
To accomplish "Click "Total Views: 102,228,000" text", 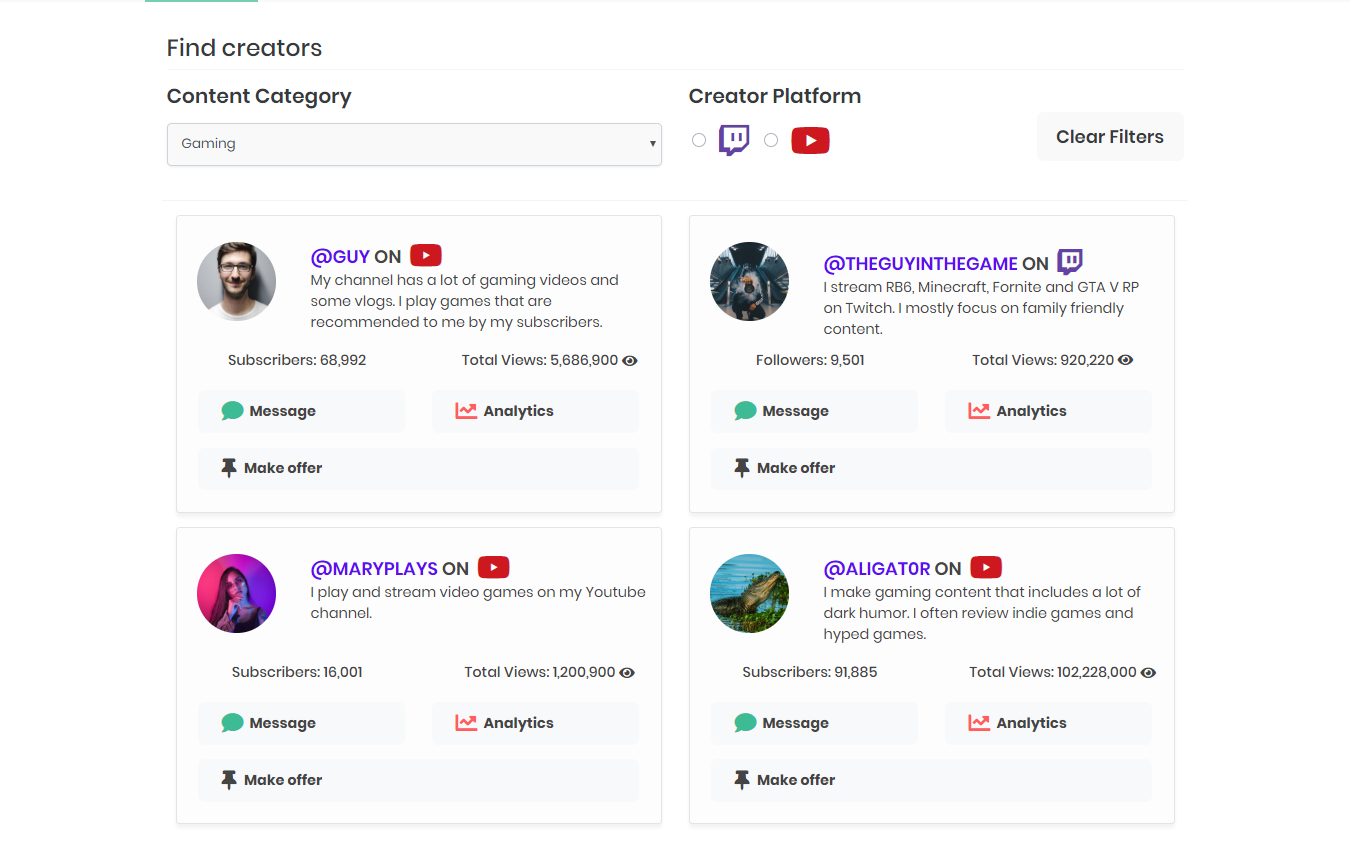I will (x=1053, y=672).
